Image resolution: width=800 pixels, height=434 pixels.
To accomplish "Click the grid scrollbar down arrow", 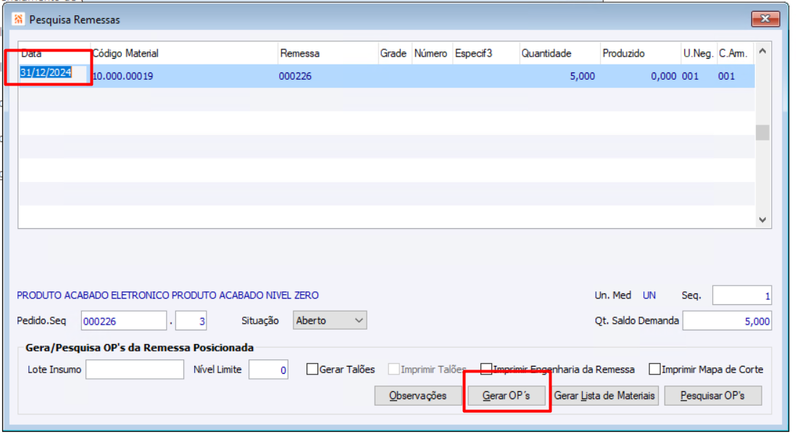I will (762, 220).
